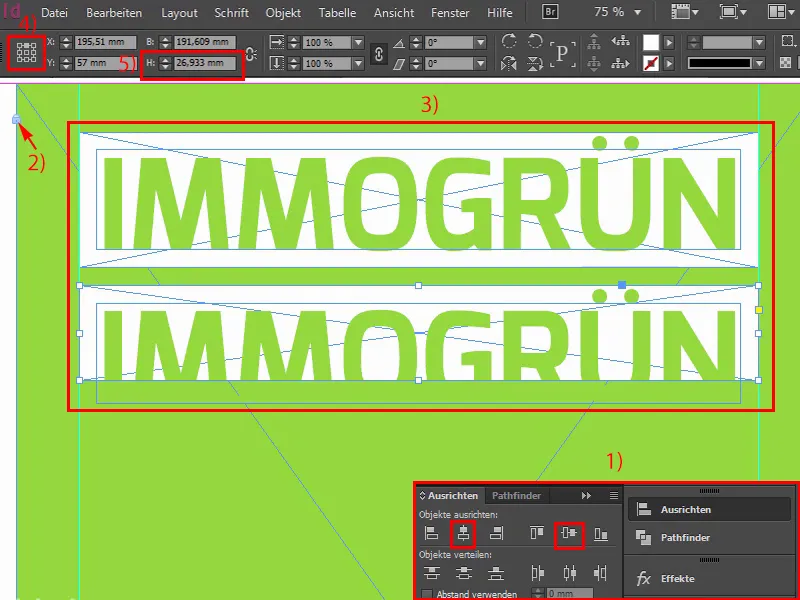The height and width of the screenshot is (600, 800).
Task: Click the white fill color swatch
Action: [x=651, y=42]
